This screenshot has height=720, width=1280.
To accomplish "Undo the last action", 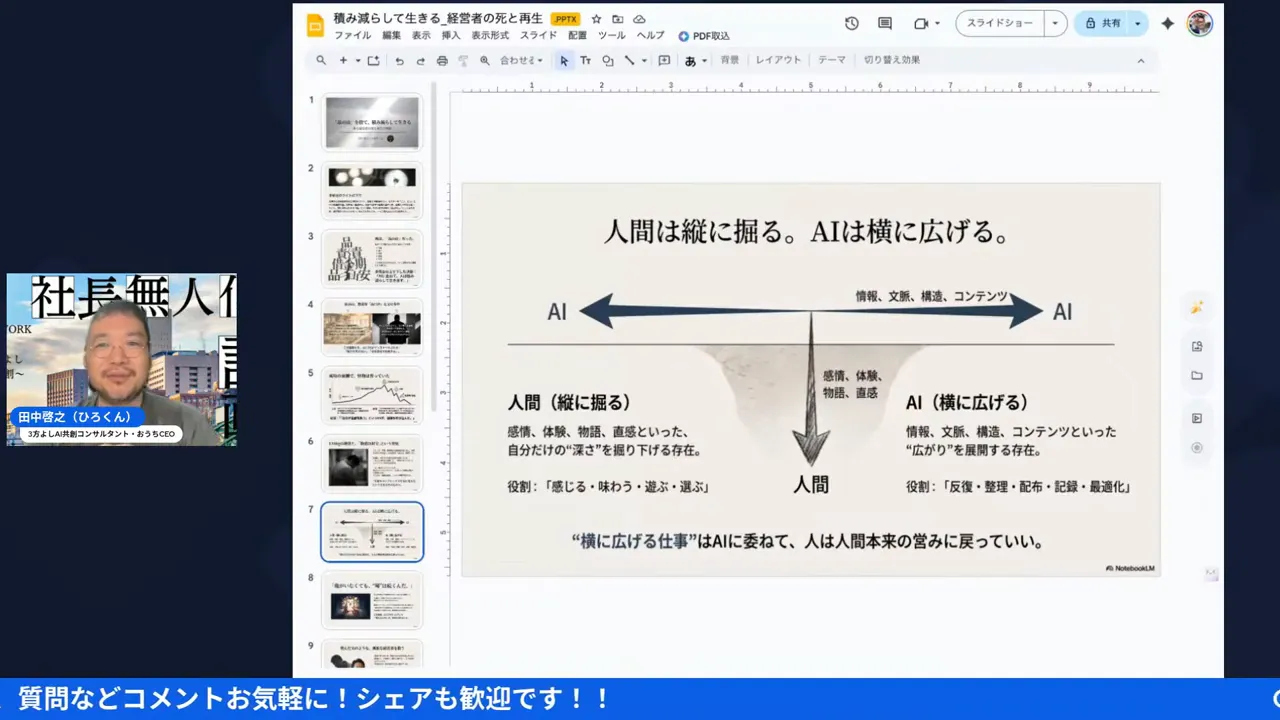I will click(x=398, y=60).
